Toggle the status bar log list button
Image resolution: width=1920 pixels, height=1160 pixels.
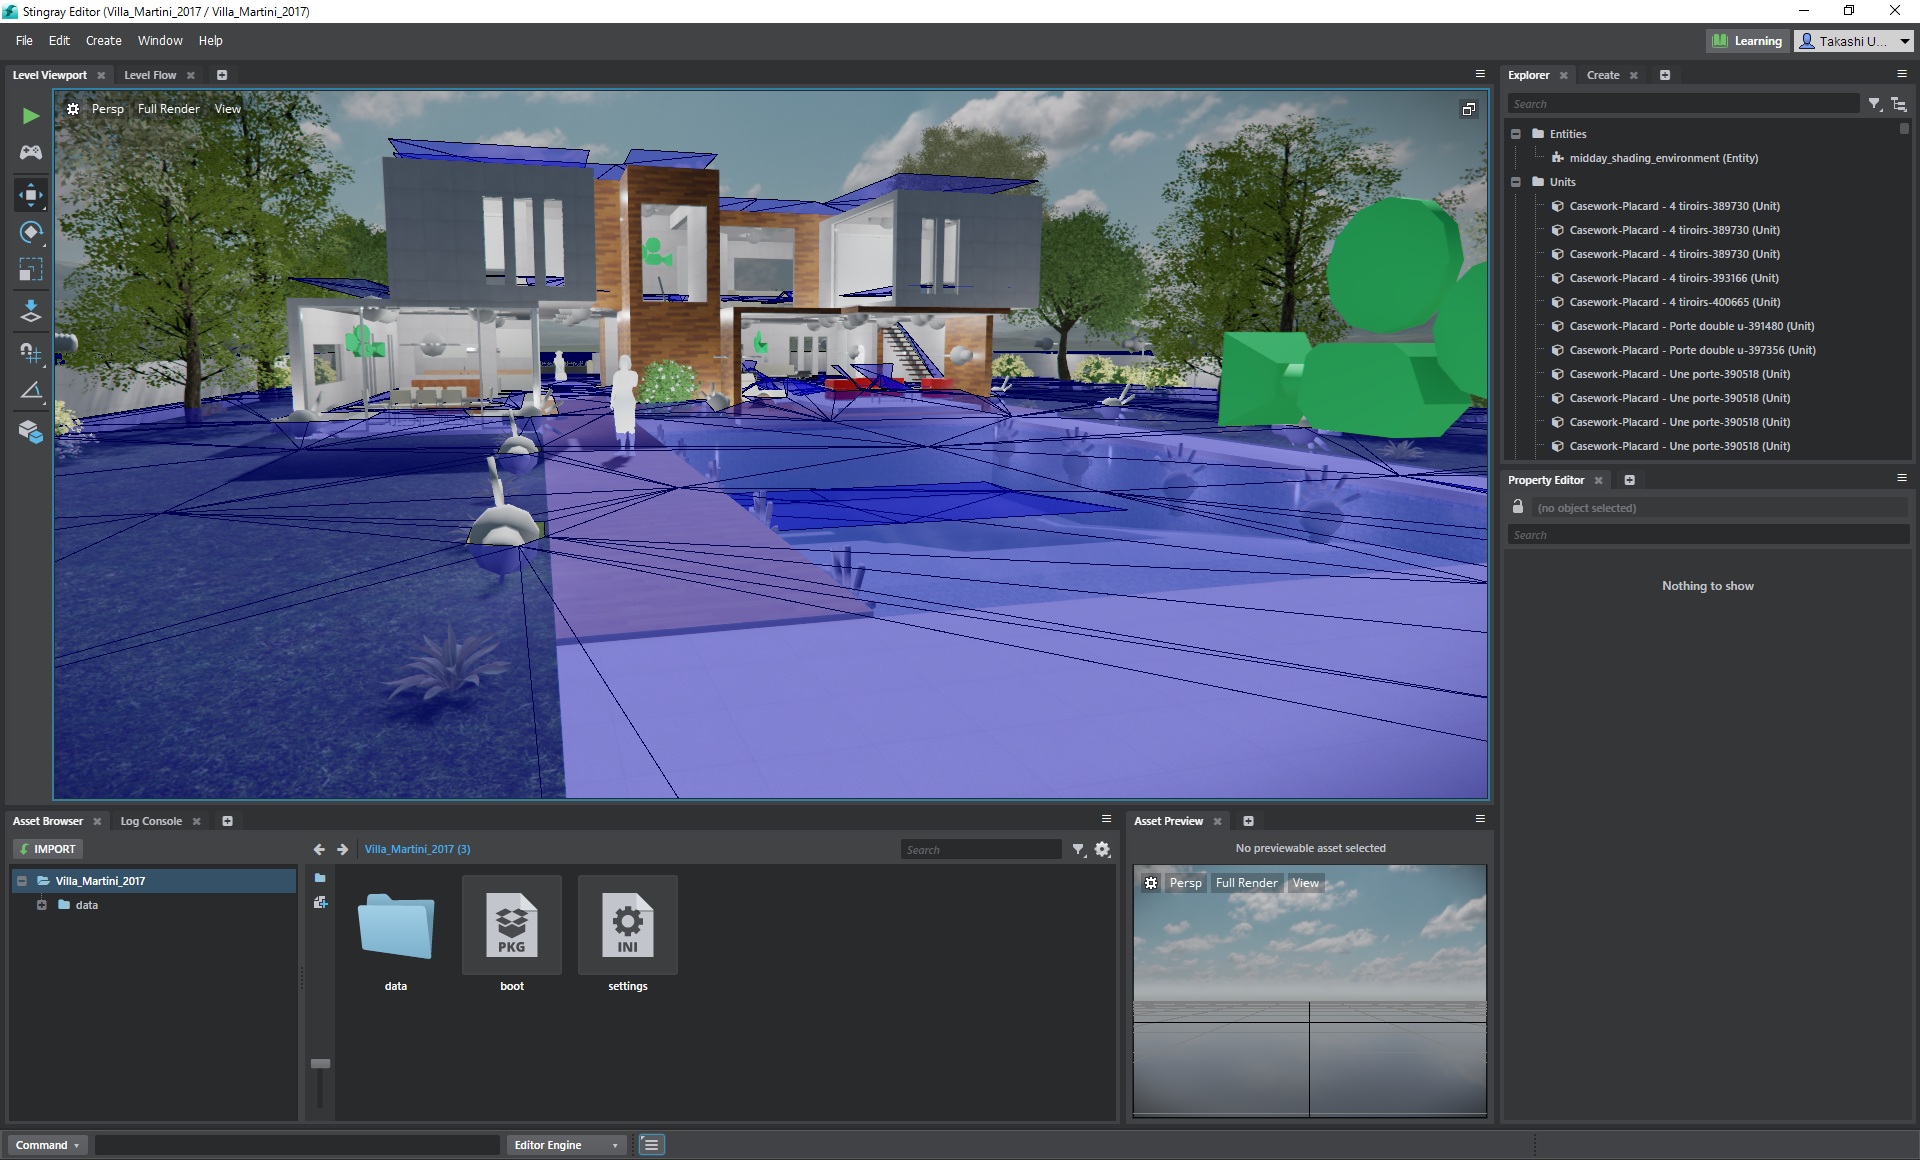651,1145
